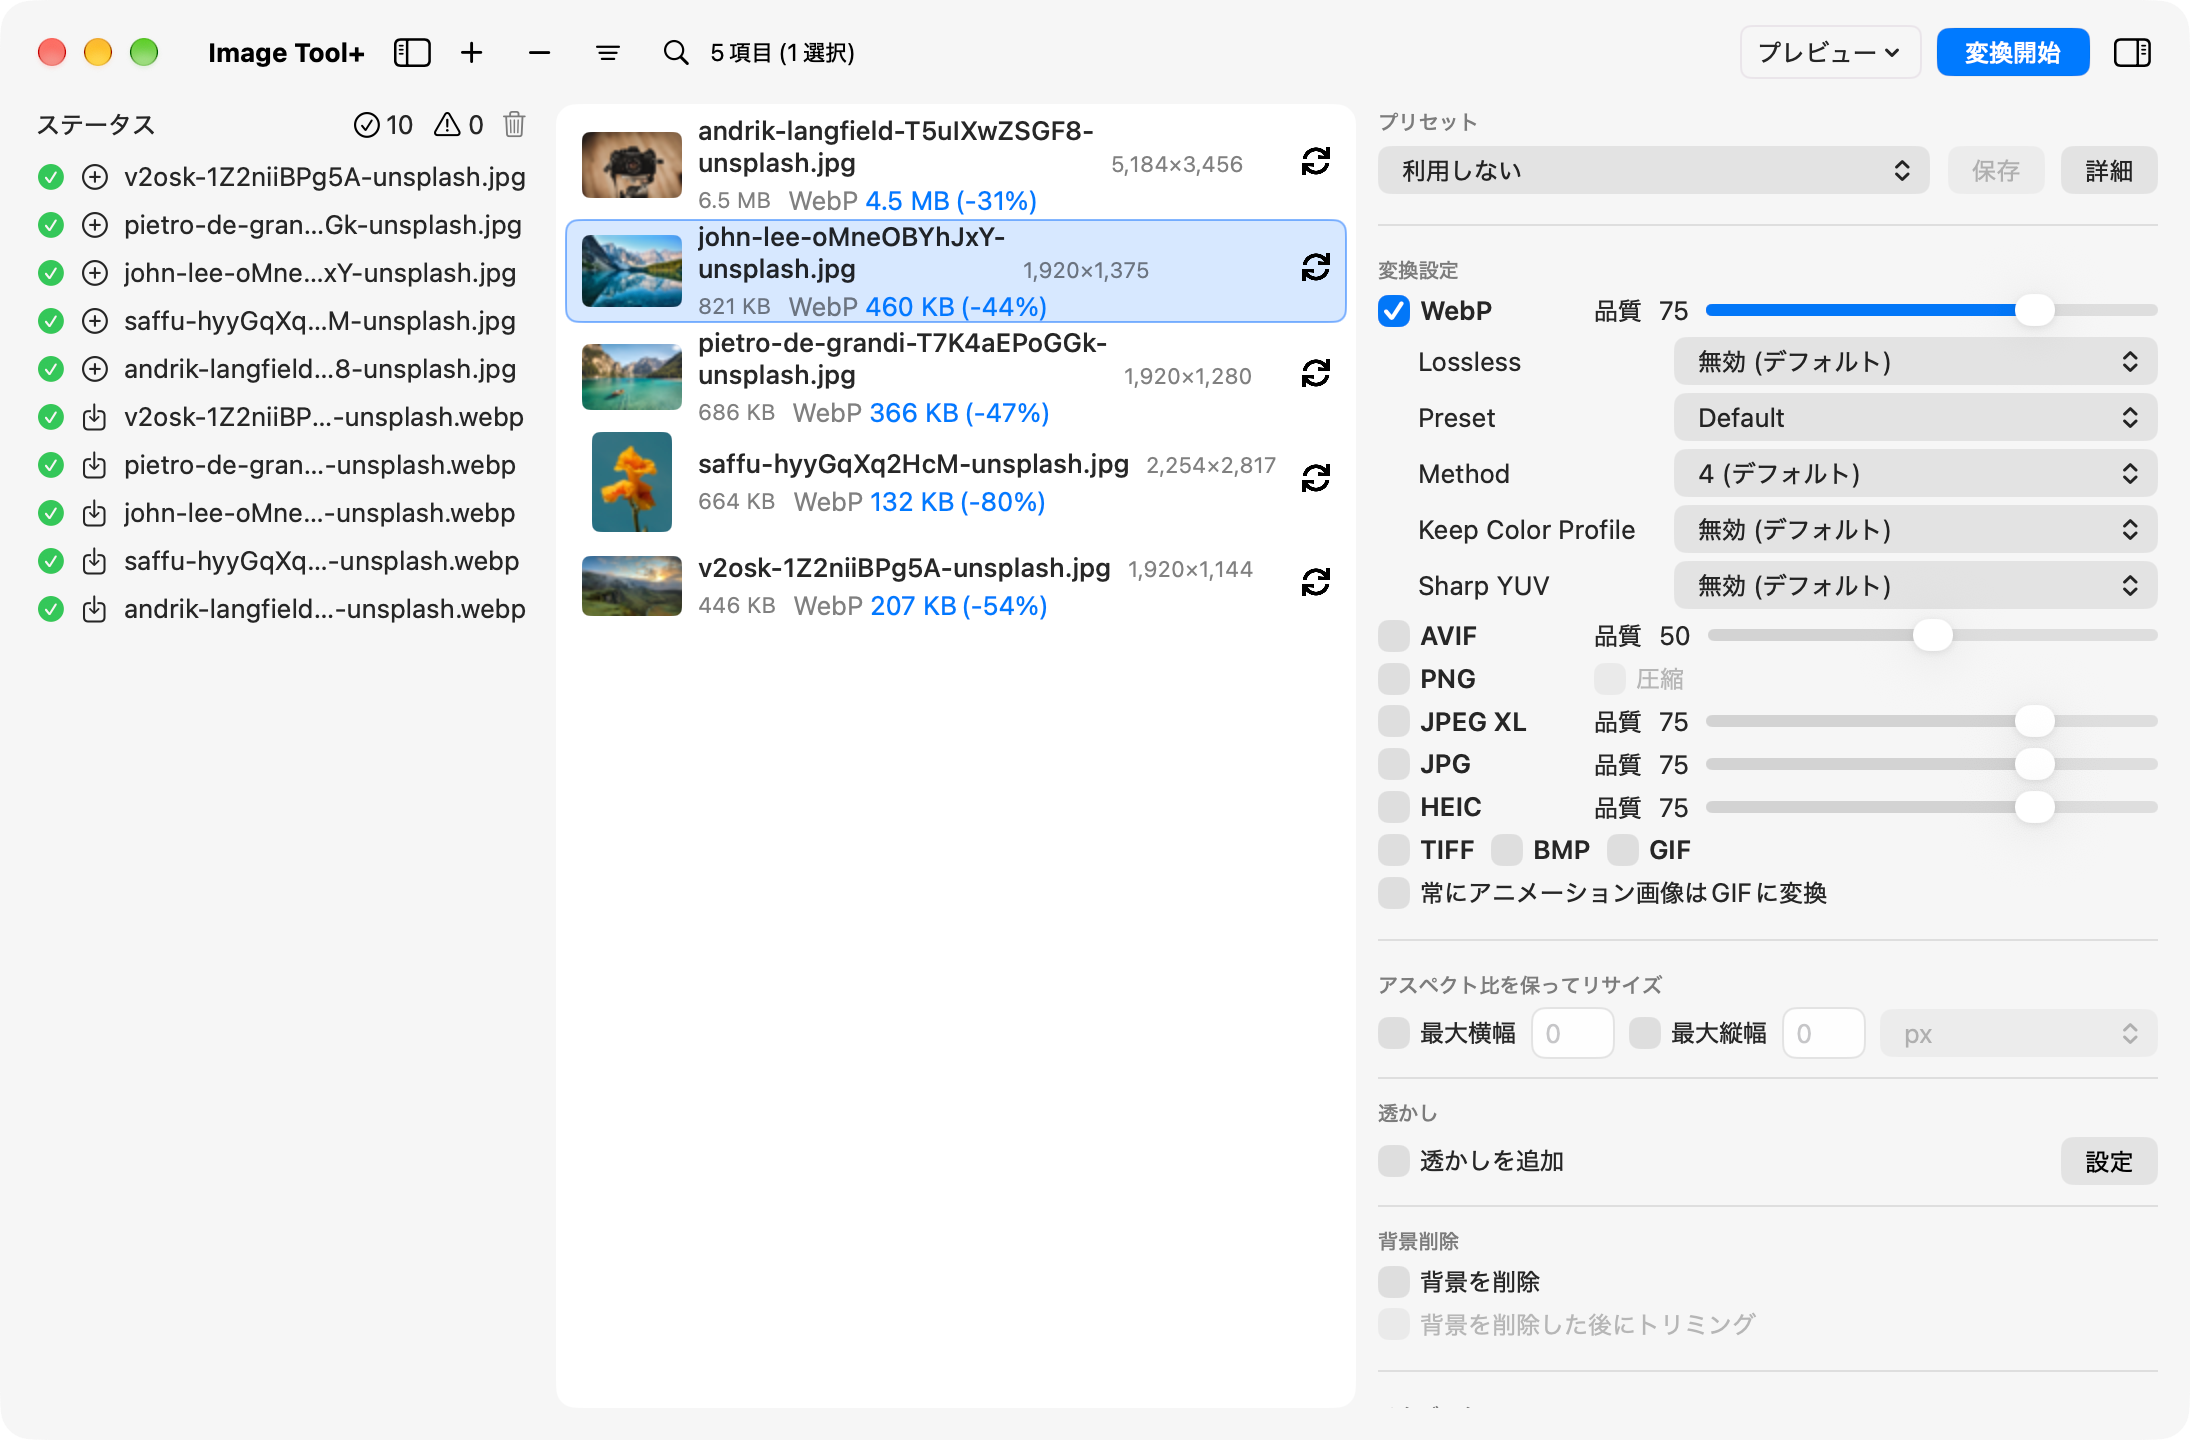Image resolution: width=2190 pixels, height=1440 pixels.
Task: Open the Sharp YUV dropdown
Action: (x=1915, y=586)
